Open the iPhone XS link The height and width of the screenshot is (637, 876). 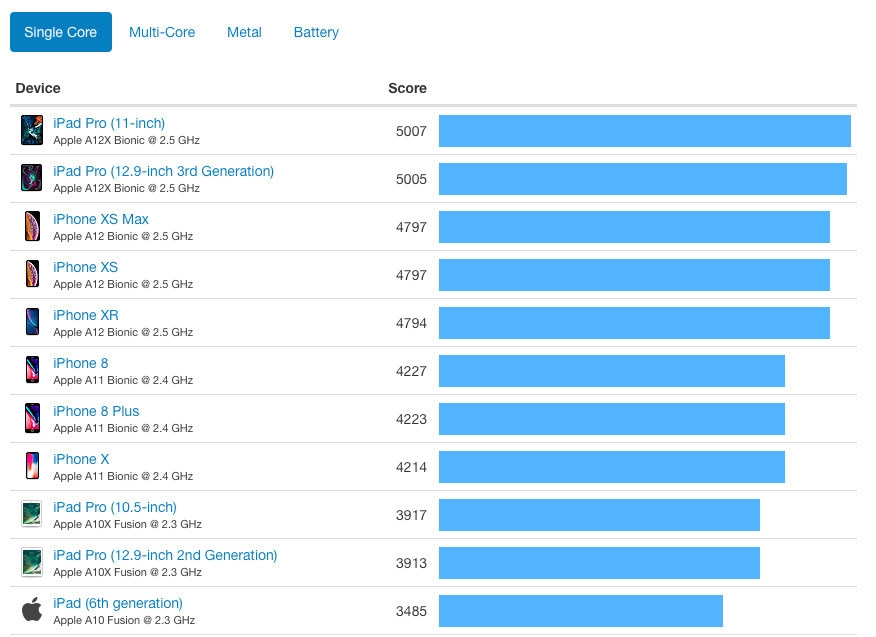tap(85, 267)
